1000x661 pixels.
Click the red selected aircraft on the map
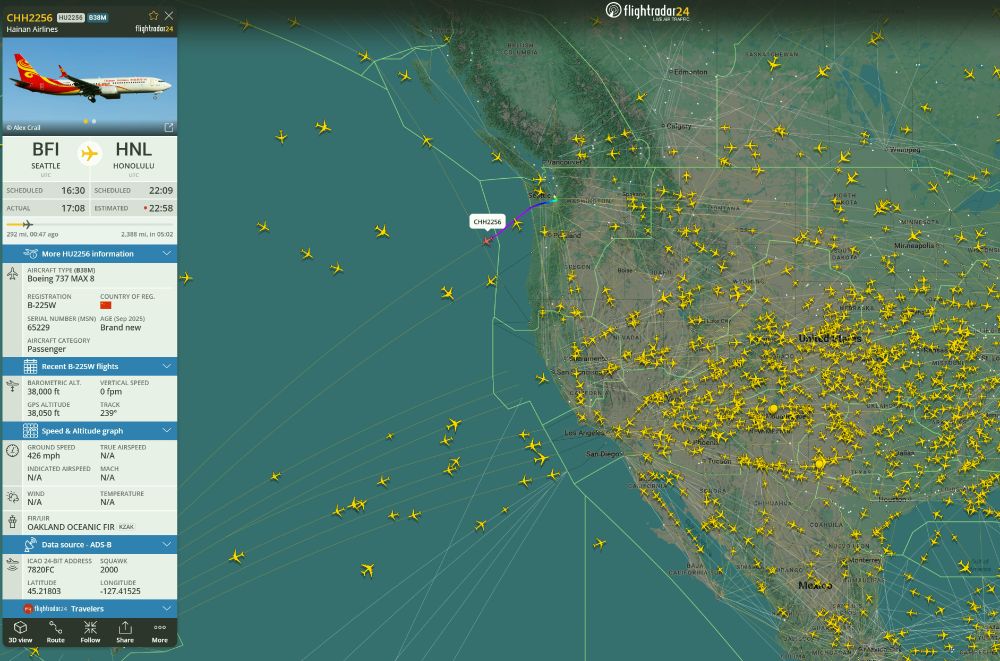coord(487,241)
